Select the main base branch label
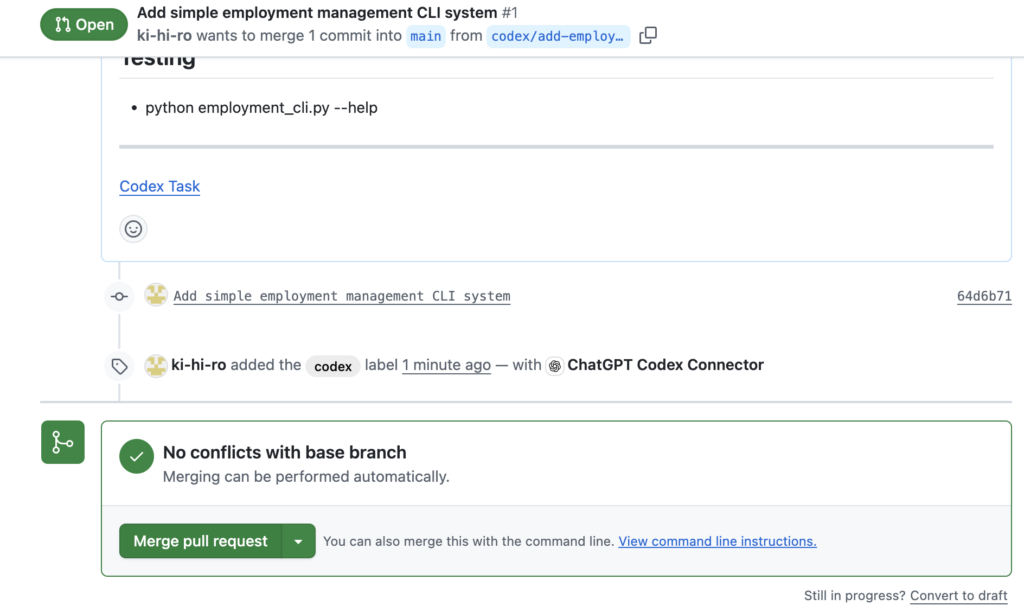This screenshot has height=612, width=1024. (426, 36)
